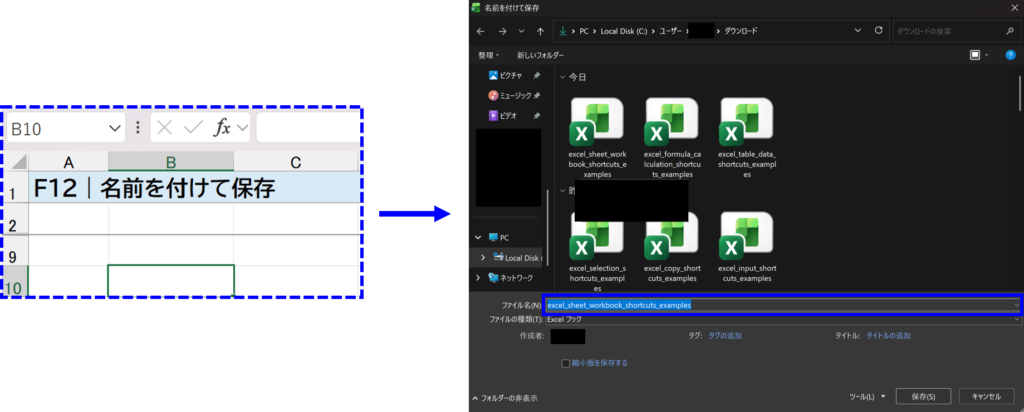Open the blue help icon
The image size is (1024, 412).
click(1010, 55)
